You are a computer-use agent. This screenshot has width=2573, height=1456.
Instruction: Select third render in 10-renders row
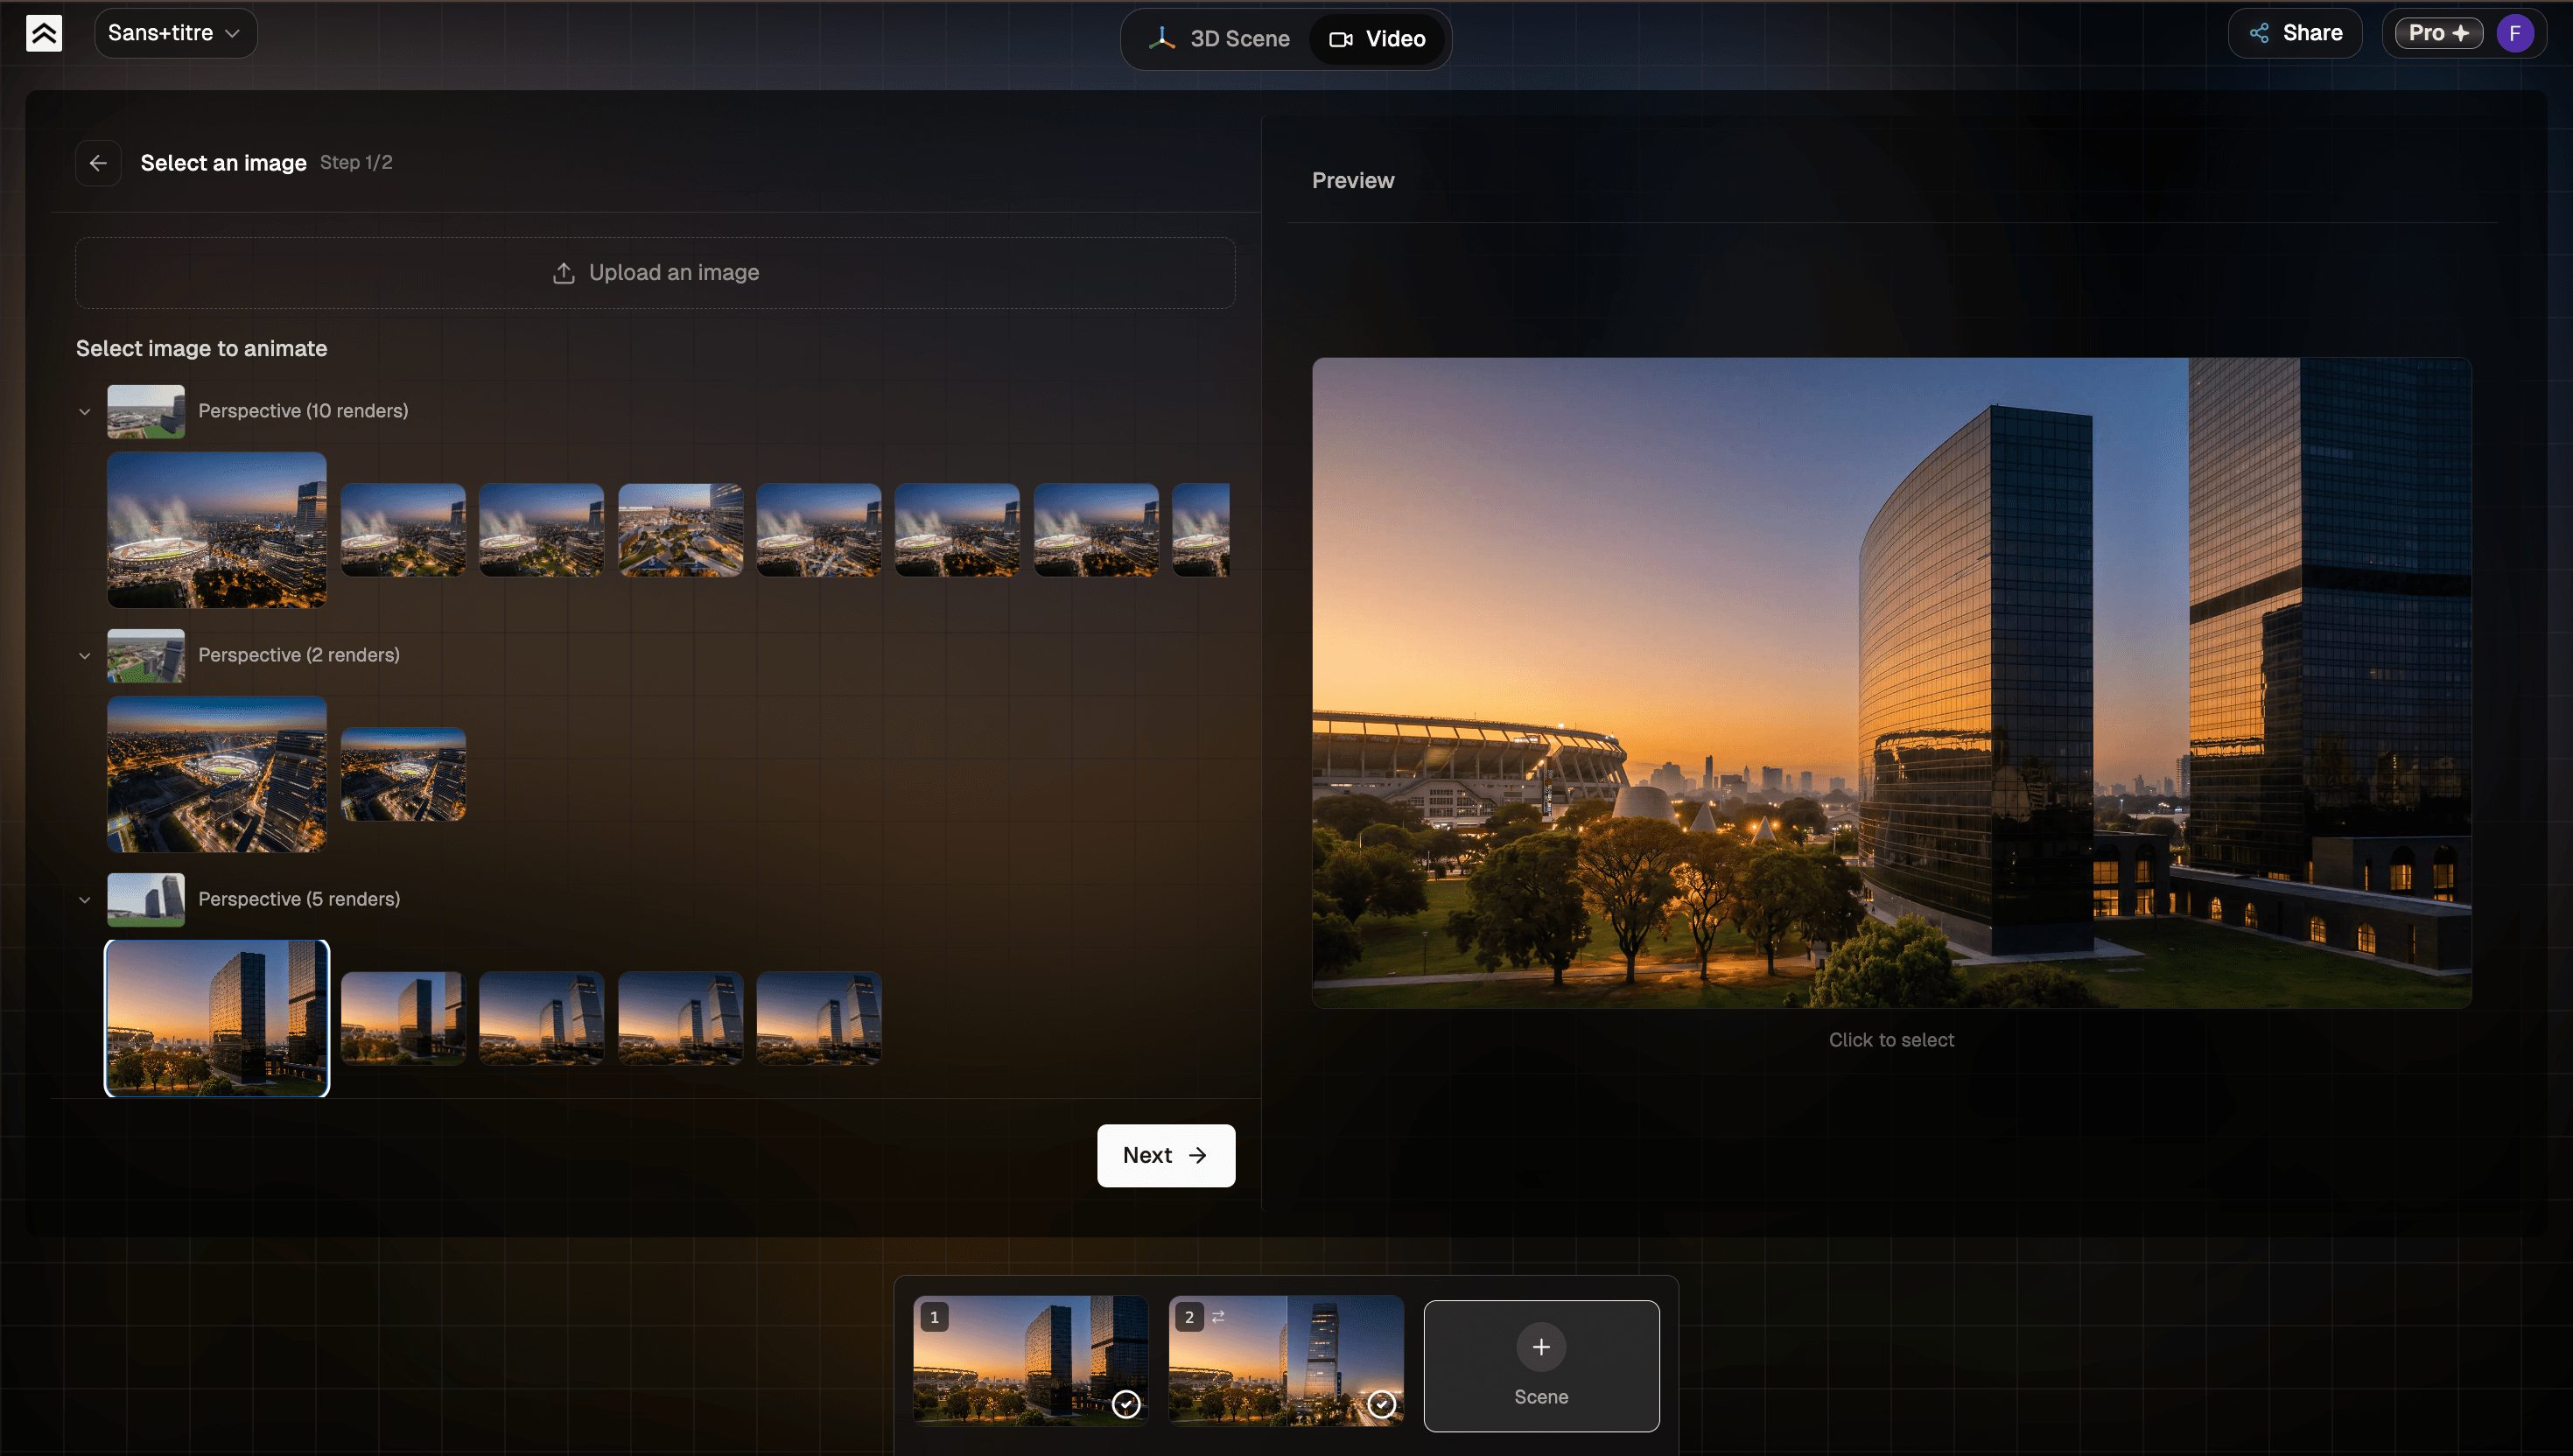click(x=541, y=530)
